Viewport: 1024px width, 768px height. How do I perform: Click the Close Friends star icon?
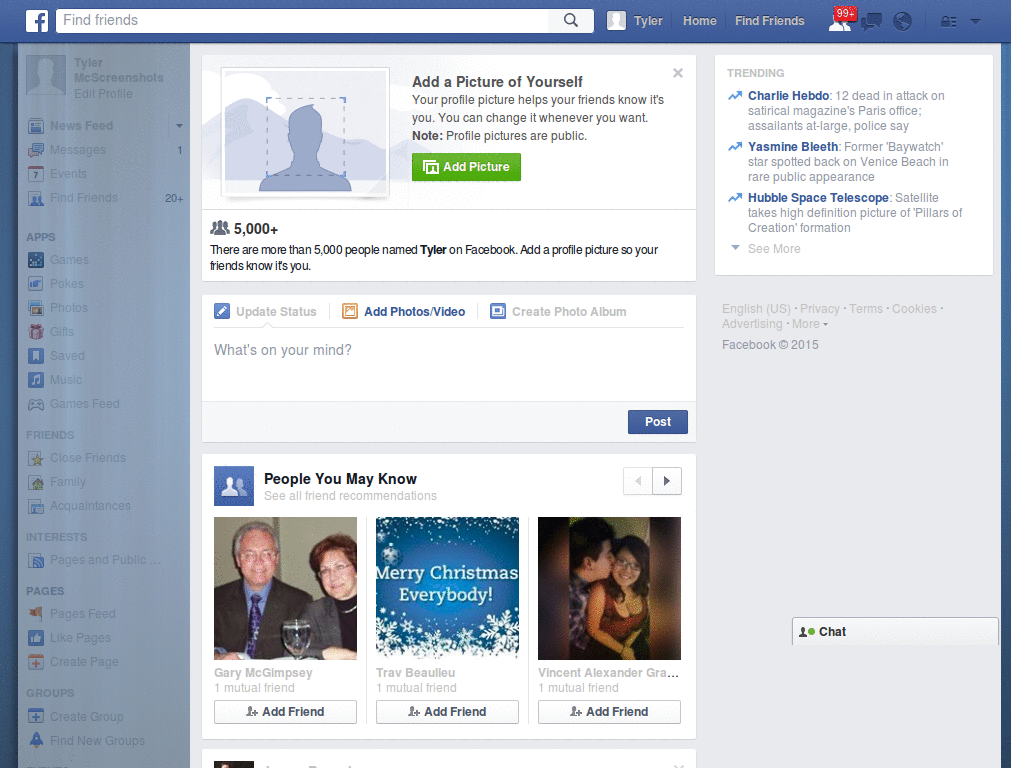pyautogui.click(x=36, y=458)
